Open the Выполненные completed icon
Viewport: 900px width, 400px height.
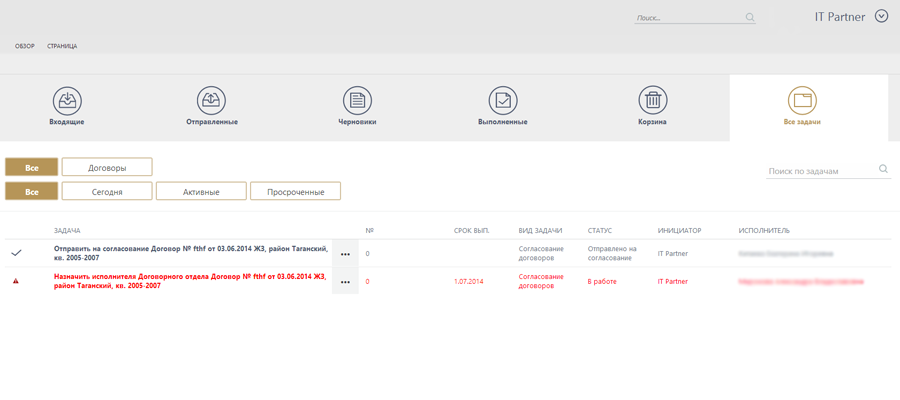point(503,102)
